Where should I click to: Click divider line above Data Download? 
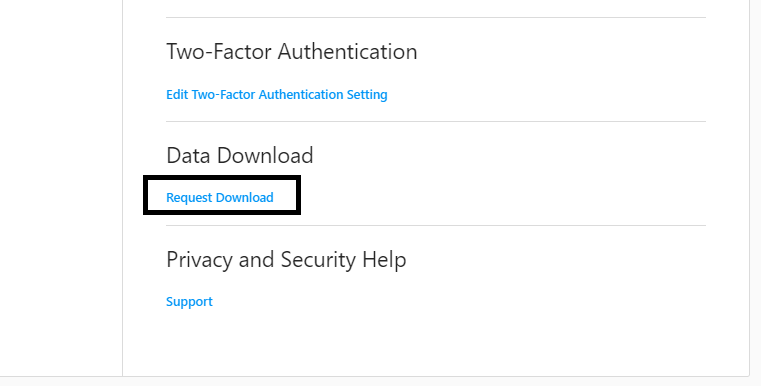tap(436, 121)
